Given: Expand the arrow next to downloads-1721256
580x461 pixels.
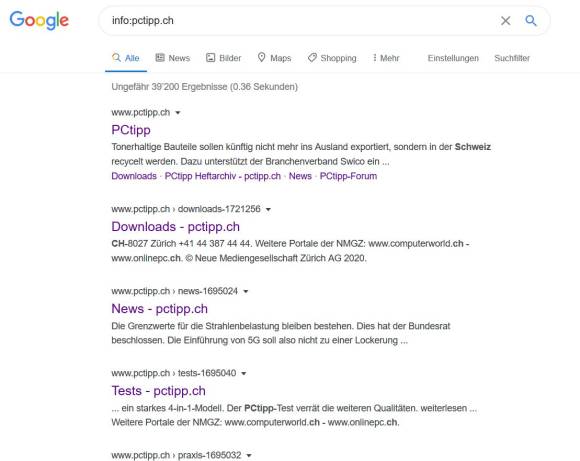Looking at the screenshot, I should 268,209.
